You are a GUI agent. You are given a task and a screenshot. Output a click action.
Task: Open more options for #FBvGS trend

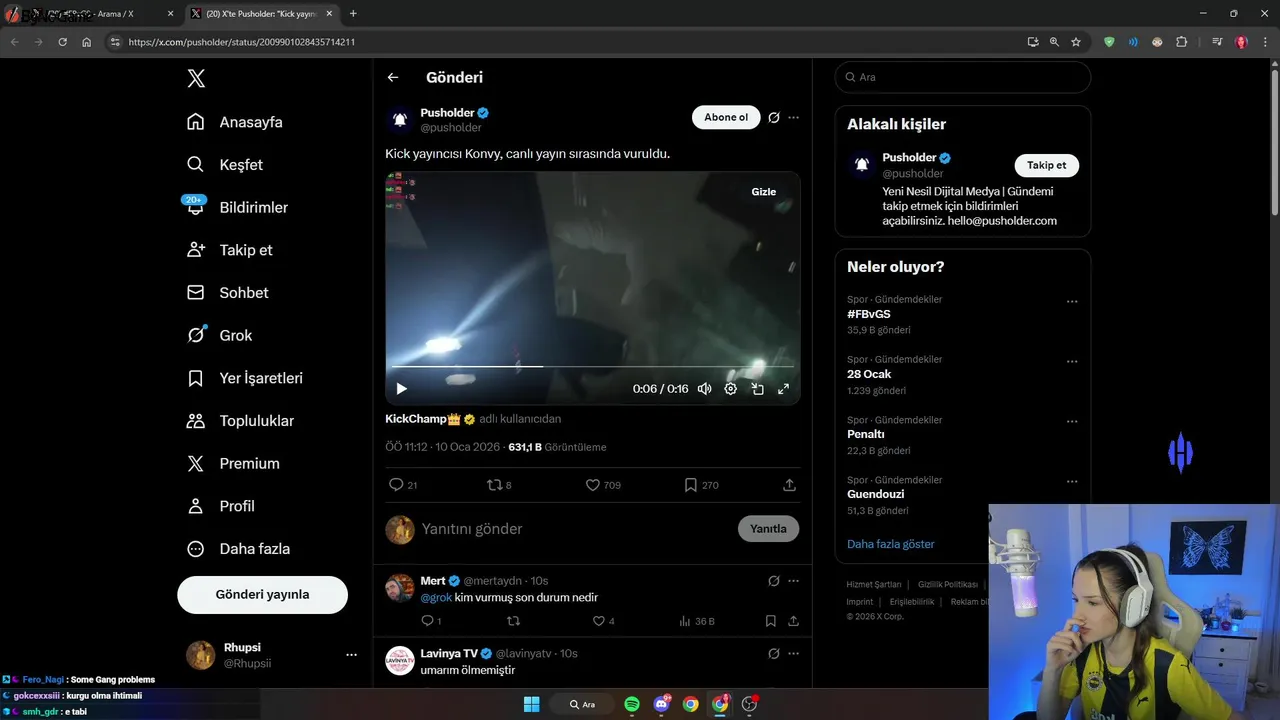pyautogui.click(x=1072, y=302)
